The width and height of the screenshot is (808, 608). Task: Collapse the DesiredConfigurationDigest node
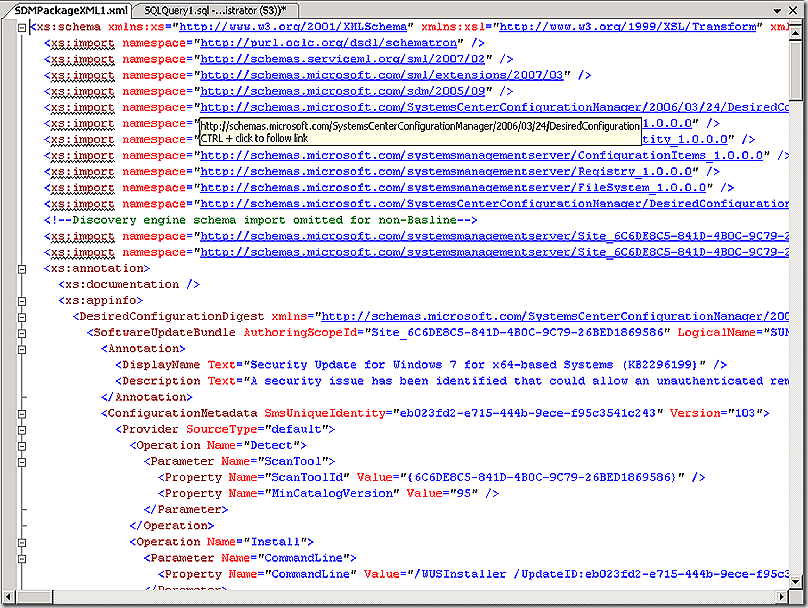click(x=22, y=317)
